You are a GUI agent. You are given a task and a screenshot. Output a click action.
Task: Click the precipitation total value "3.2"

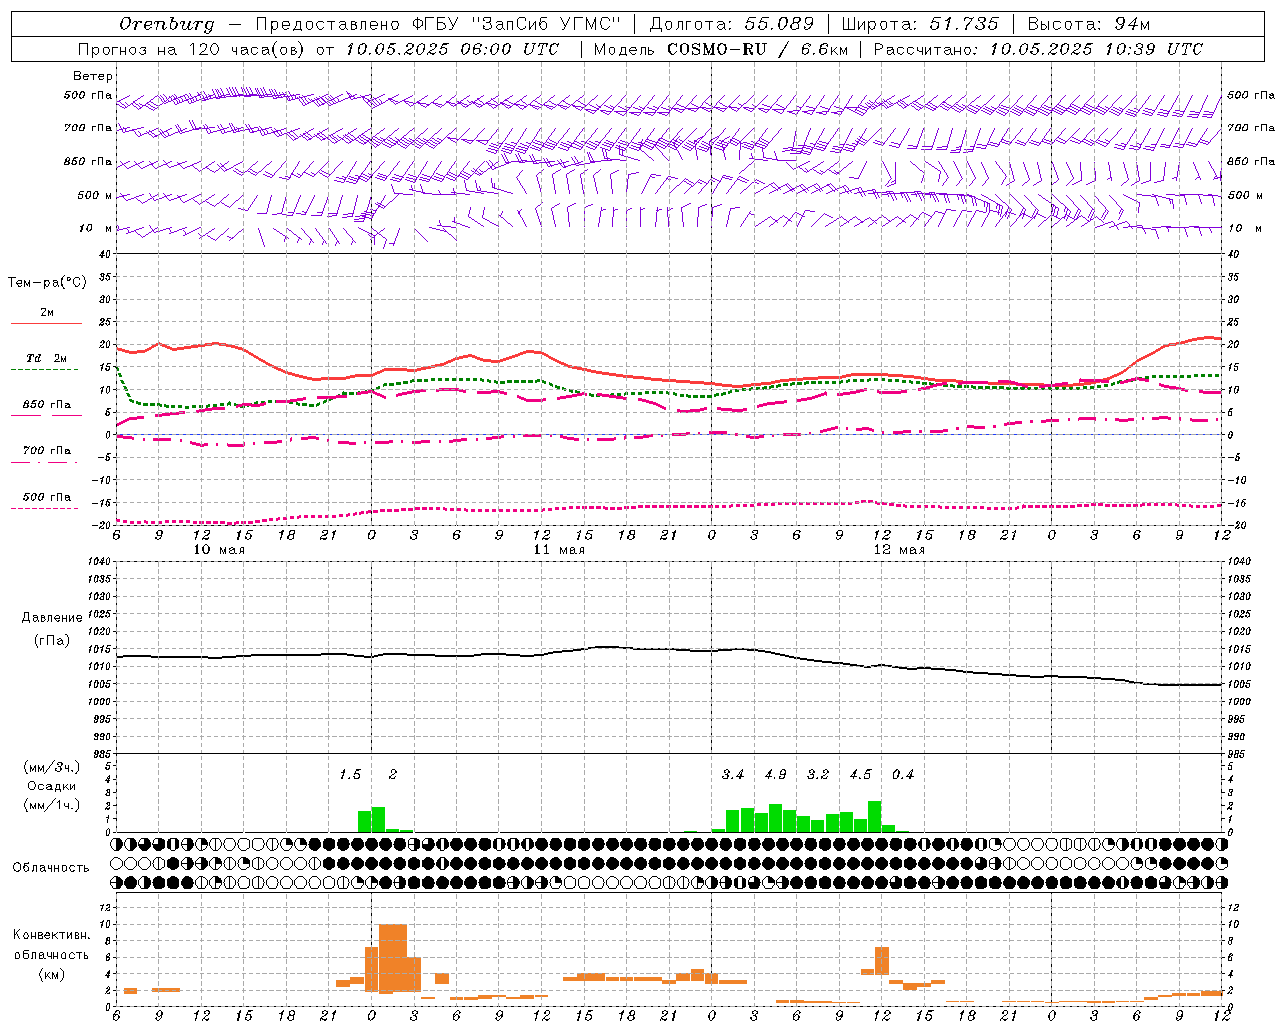tap(818, 775)
